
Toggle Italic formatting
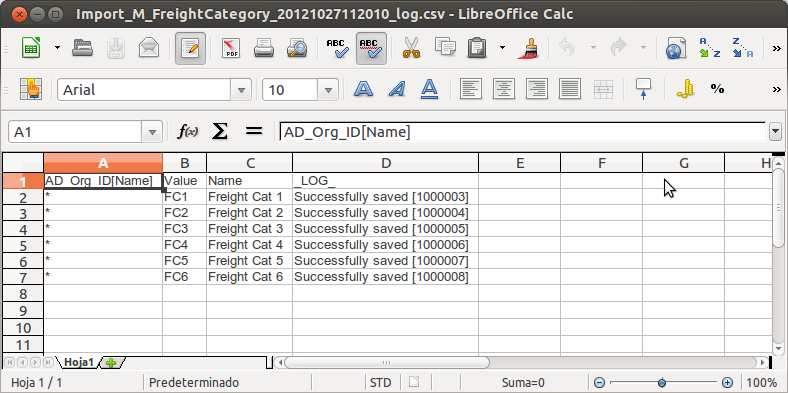397,89
